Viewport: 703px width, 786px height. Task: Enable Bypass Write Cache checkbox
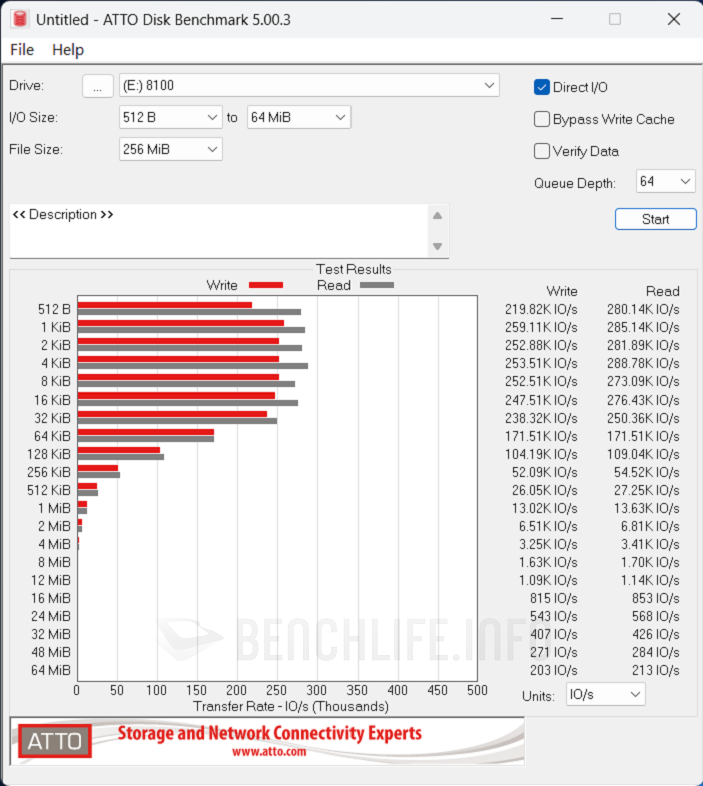click(542, 119)
